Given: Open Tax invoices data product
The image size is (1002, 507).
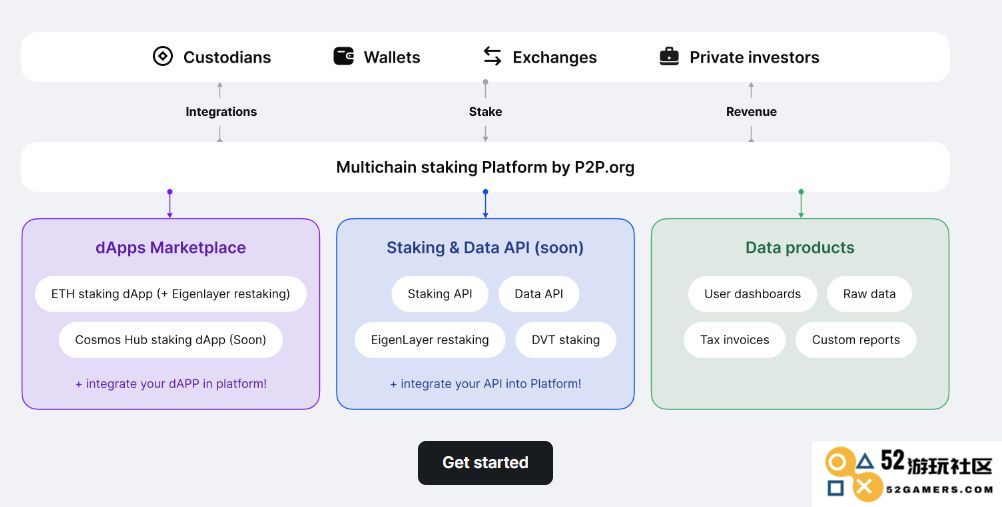Looking at the screenshot, I should coord(734,340).
